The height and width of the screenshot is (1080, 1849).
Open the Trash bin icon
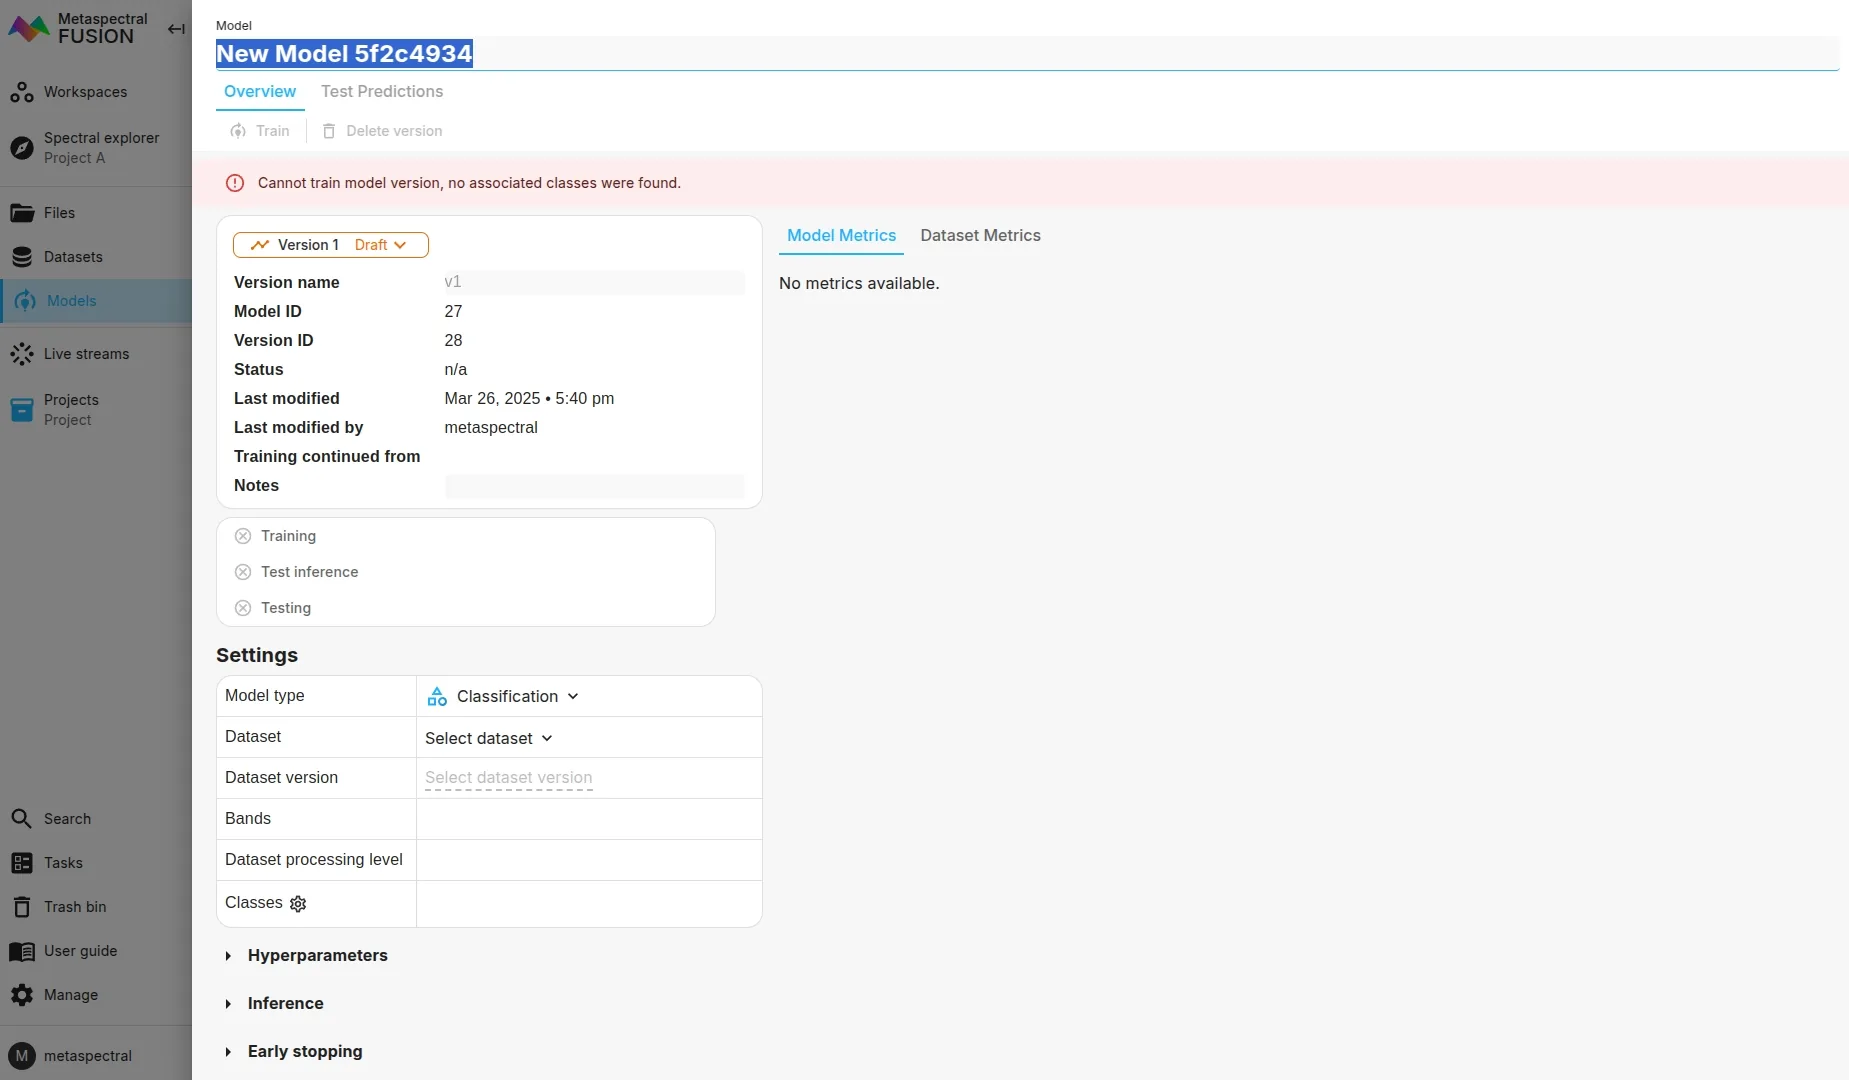pyautogui.click(x=22, y=907)
